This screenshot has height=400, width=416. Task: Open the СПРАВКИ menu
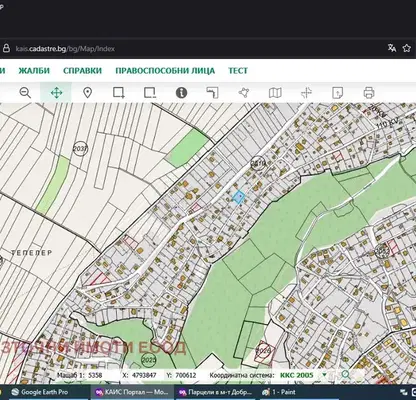point(82,71)
